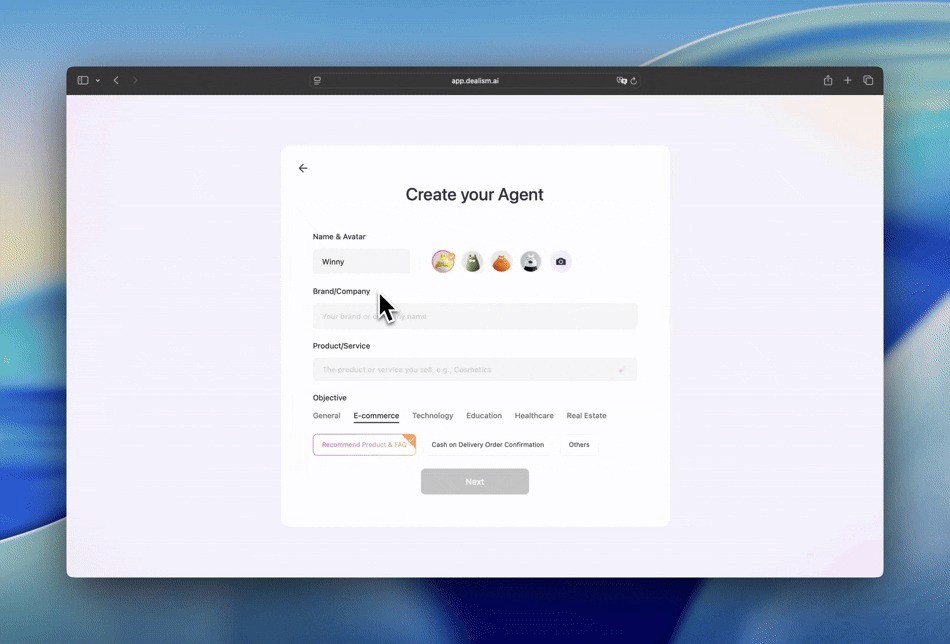Reload the page with the refresh icon

(634, 81)
